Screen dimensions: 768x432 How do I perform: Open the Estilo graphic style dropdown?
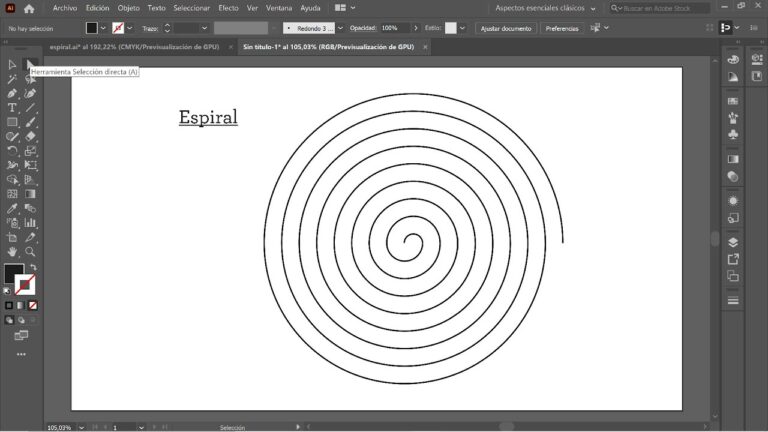pos(462,28)
